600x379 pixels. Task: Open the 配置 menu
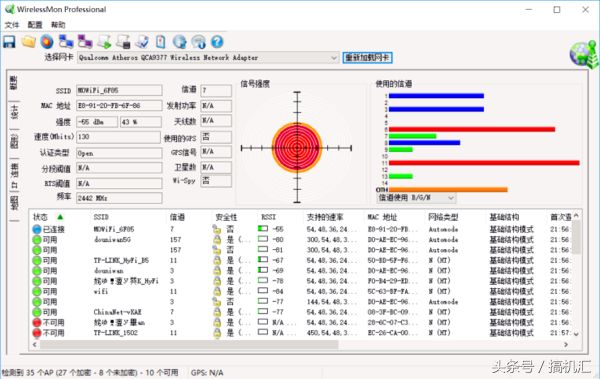coord(35,25)
